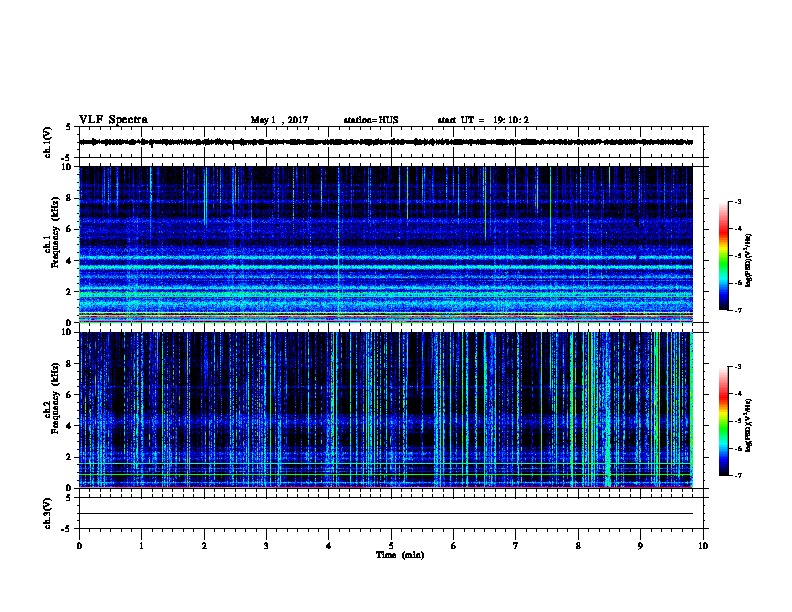
Task: Click the time axis tick label '10'
Action: [x=703, y=546]
